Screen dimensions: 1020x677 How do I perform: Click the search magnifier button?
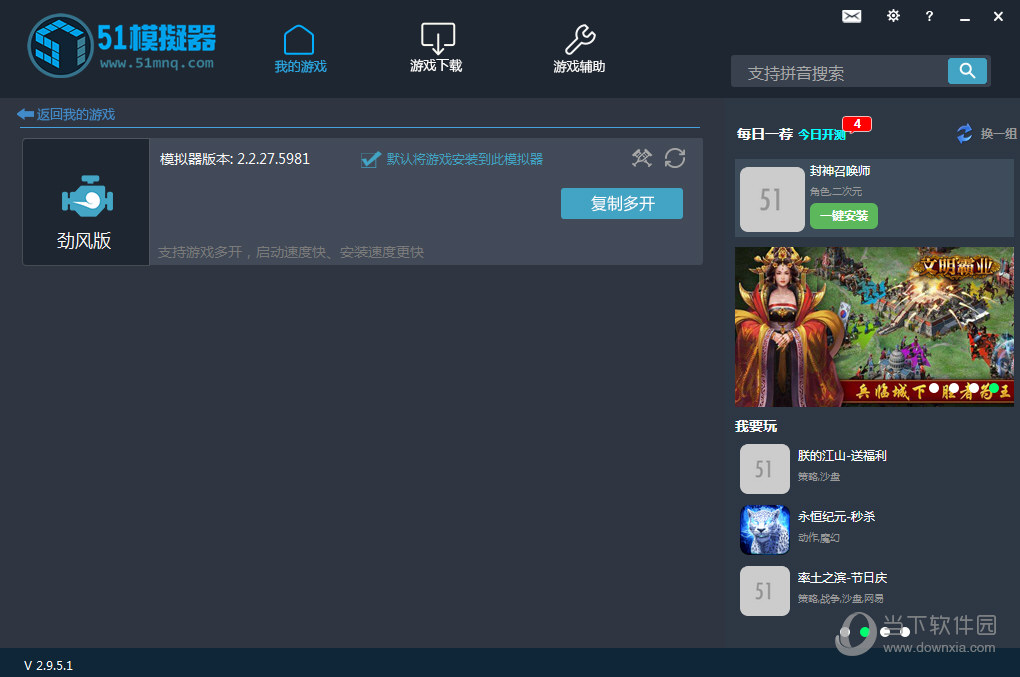click(x=967, y=71)
